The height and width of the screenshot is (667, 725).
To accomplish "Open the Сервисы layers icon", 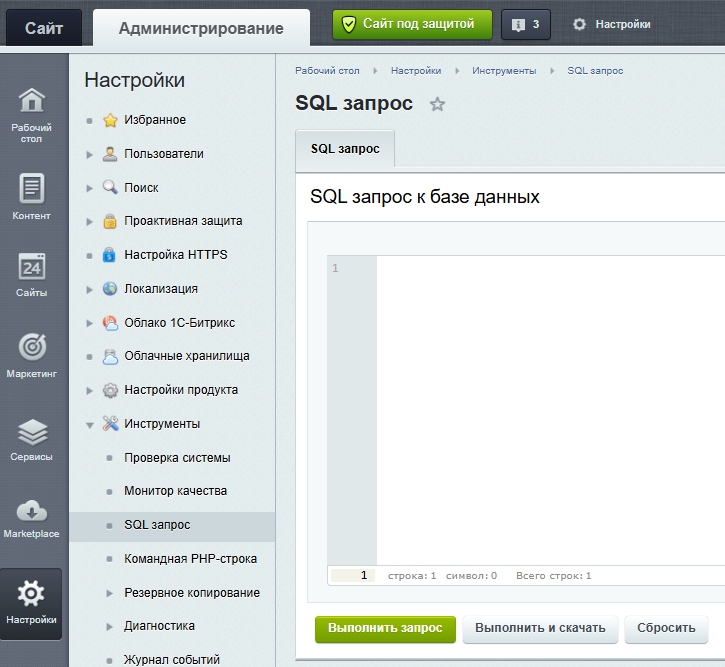I will point(32,438).
